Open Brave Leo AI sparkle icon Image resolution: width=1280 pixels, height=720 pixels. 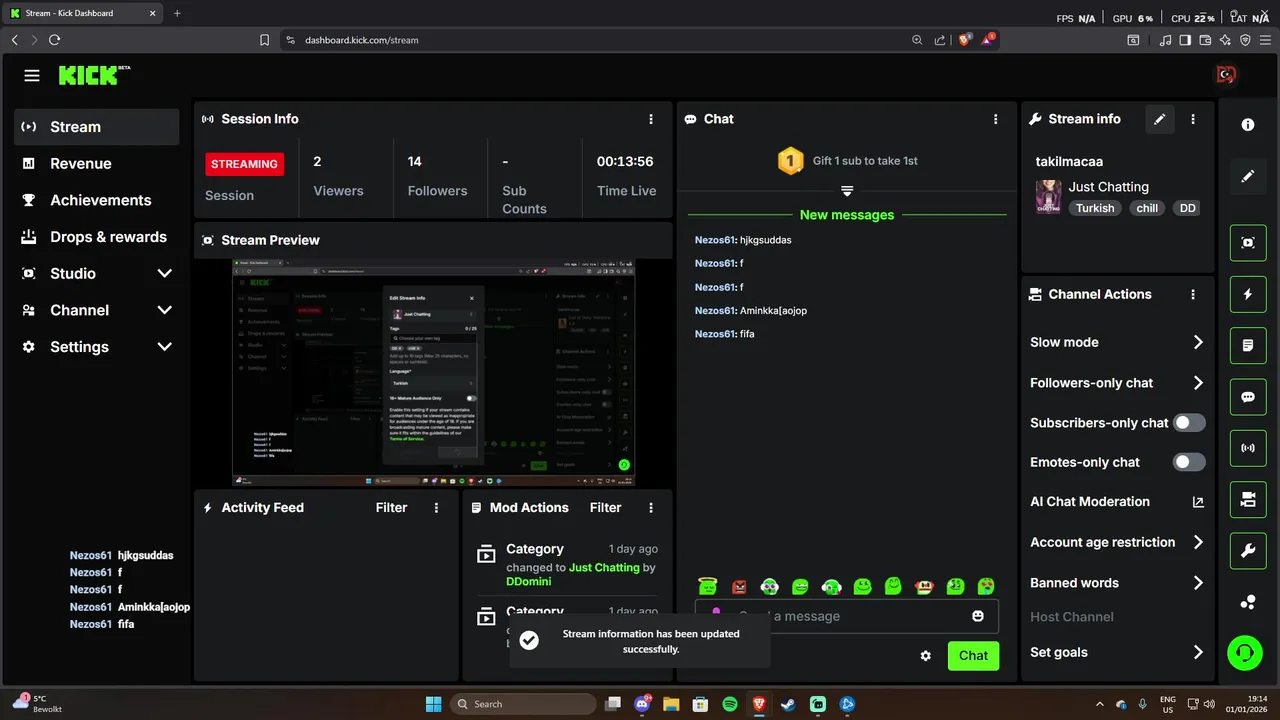pos(1225,40)
